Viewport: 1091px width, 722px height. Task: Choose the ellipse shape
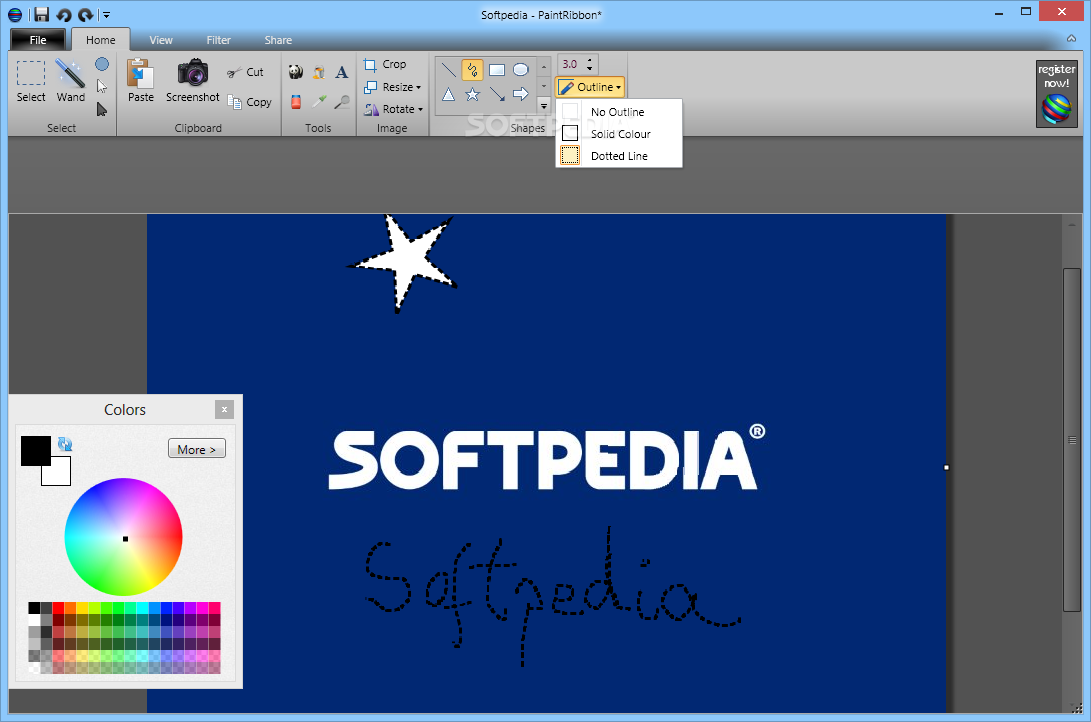point(520,70)
